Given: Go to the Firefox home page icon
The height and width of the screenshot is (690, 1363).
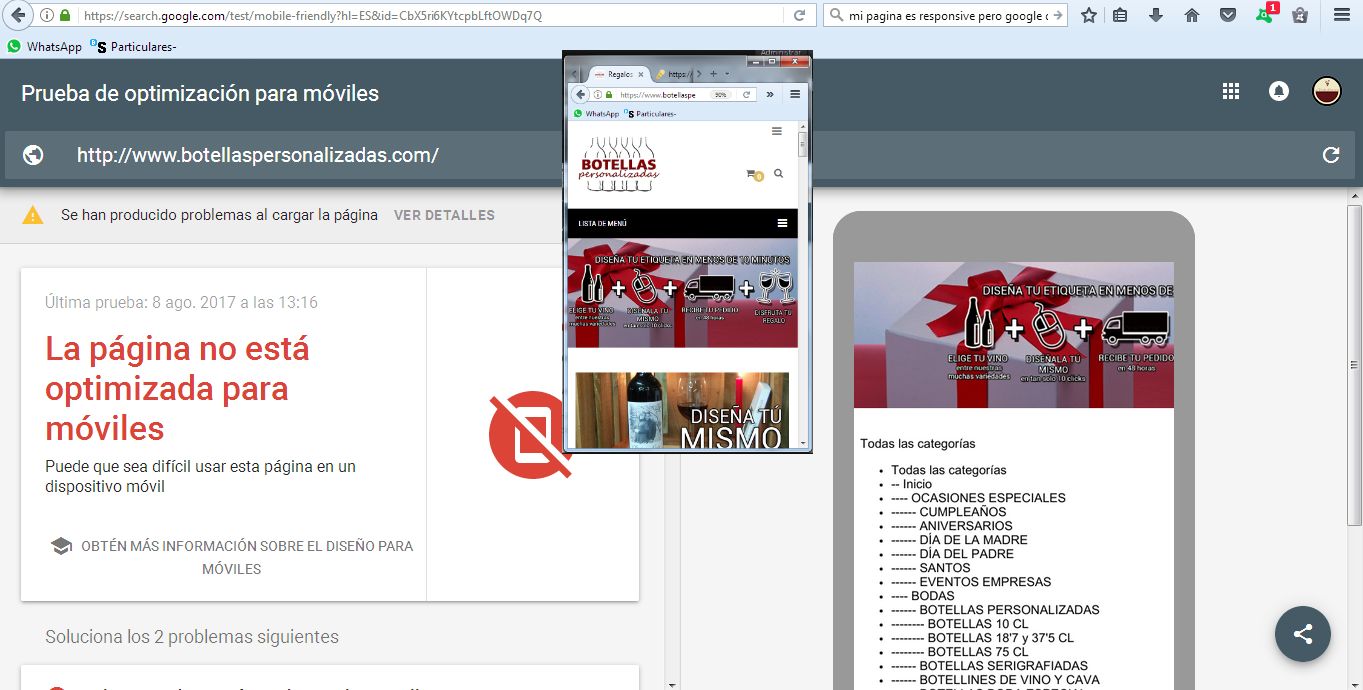Looking at the screenshot, I should click(x=1192, y=16).
